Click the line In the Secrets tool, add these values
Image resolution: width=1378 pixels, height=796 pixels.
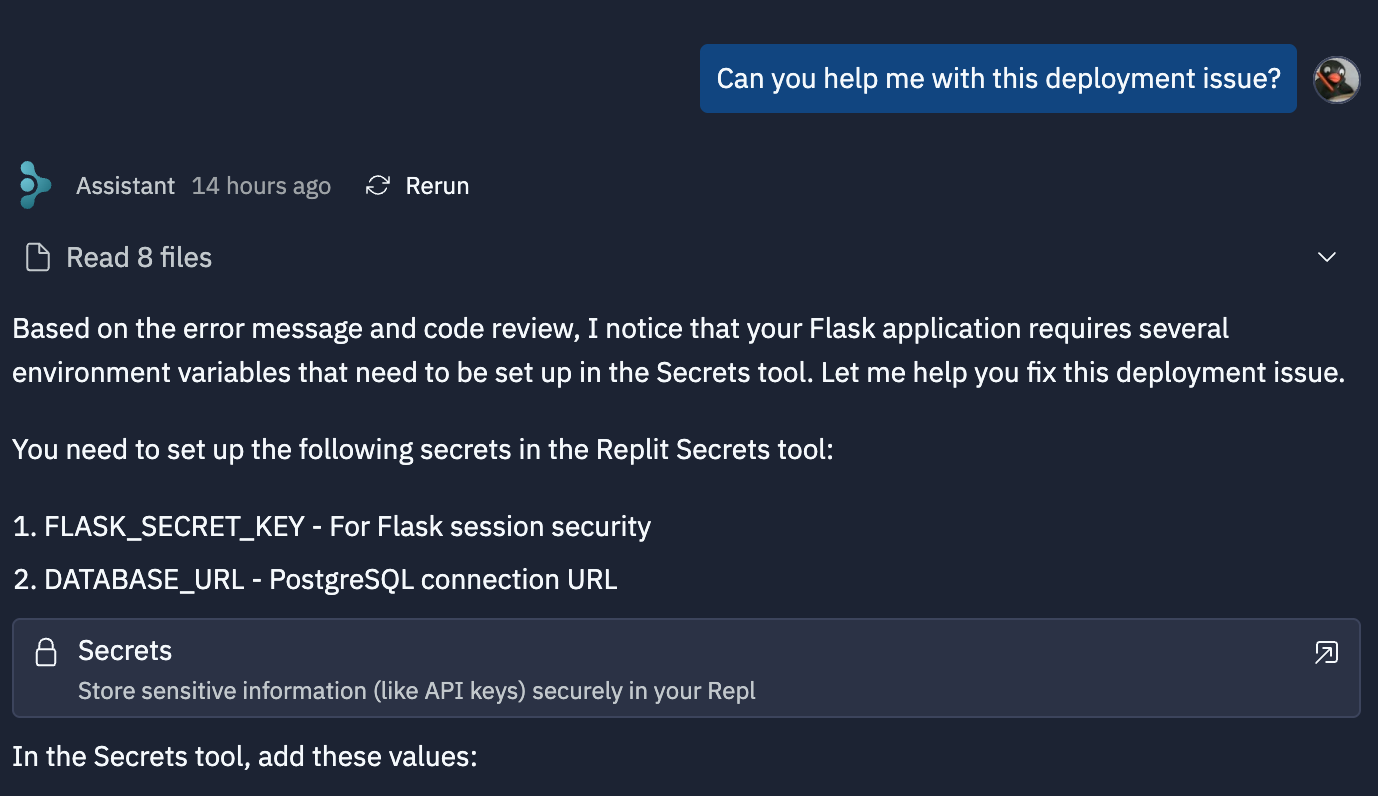(x=245, y=756)
